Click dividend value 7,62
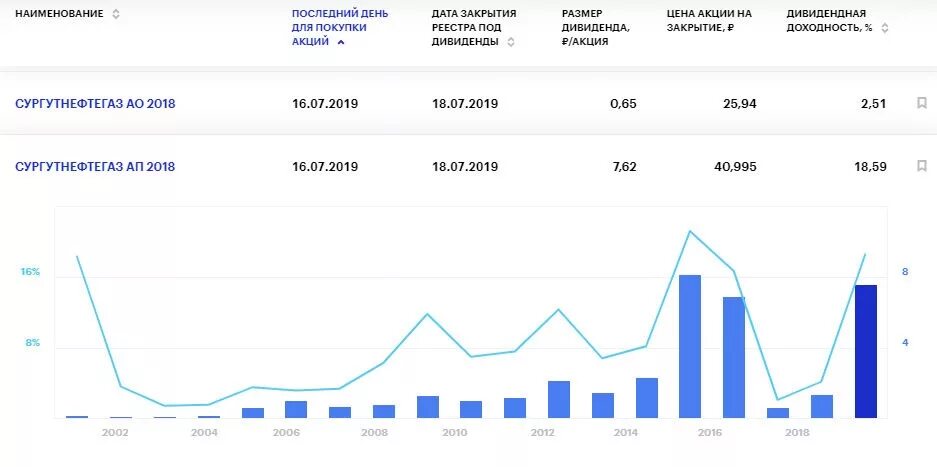 (625, 166)
